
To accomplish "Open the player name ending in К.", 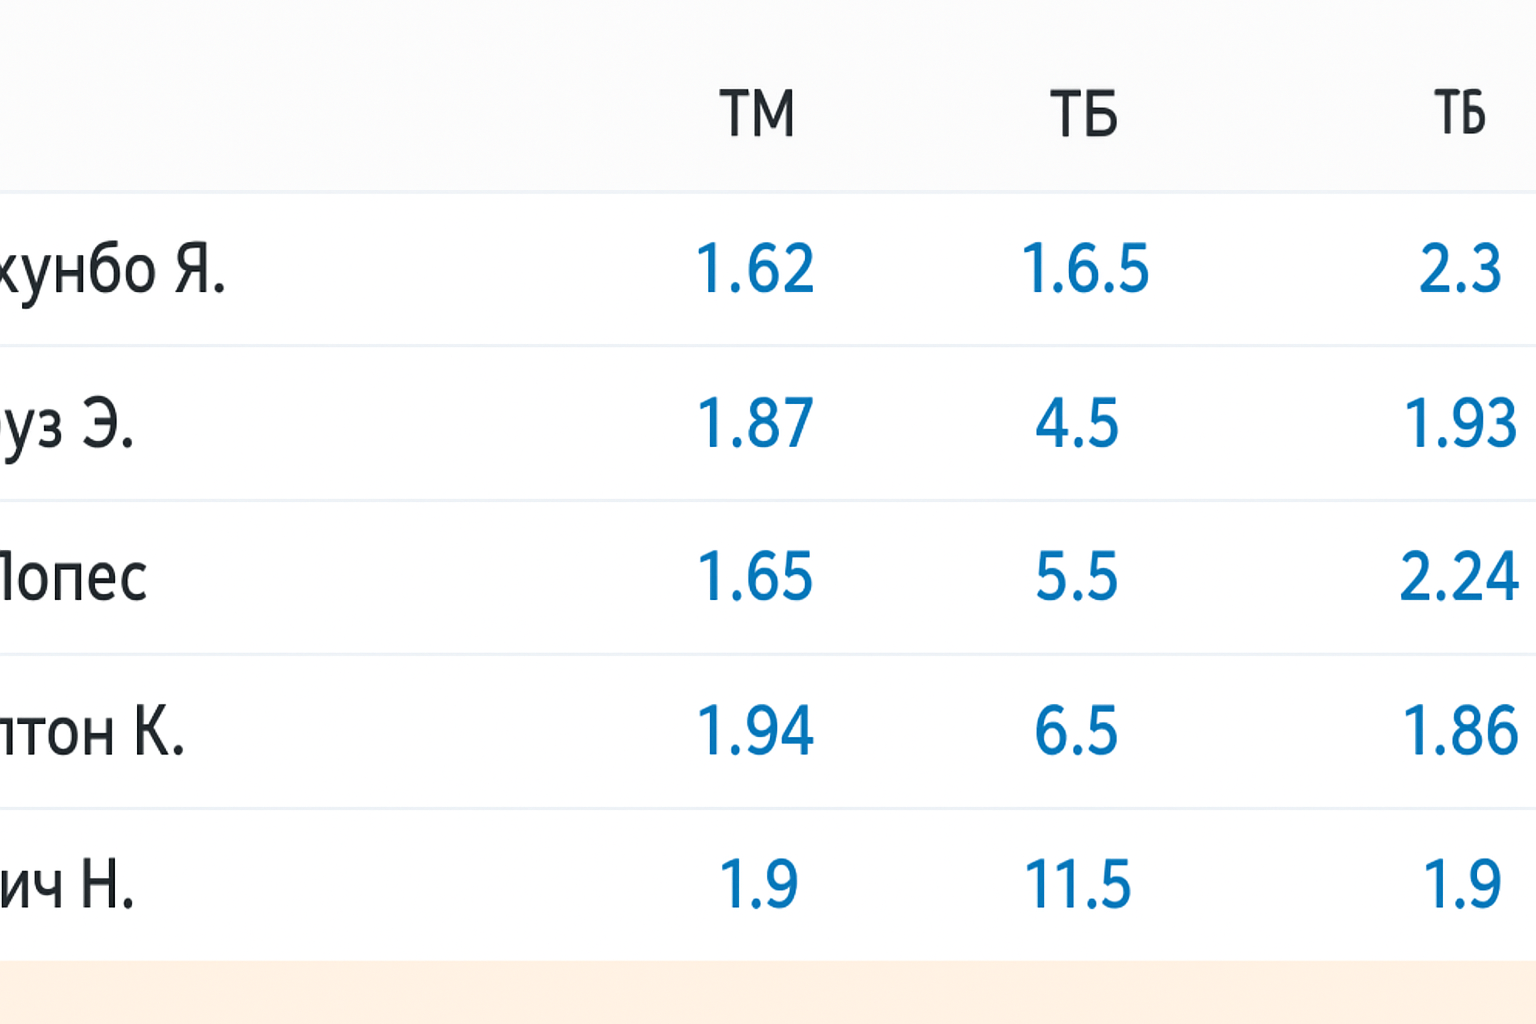I will (x=92, y=732).
